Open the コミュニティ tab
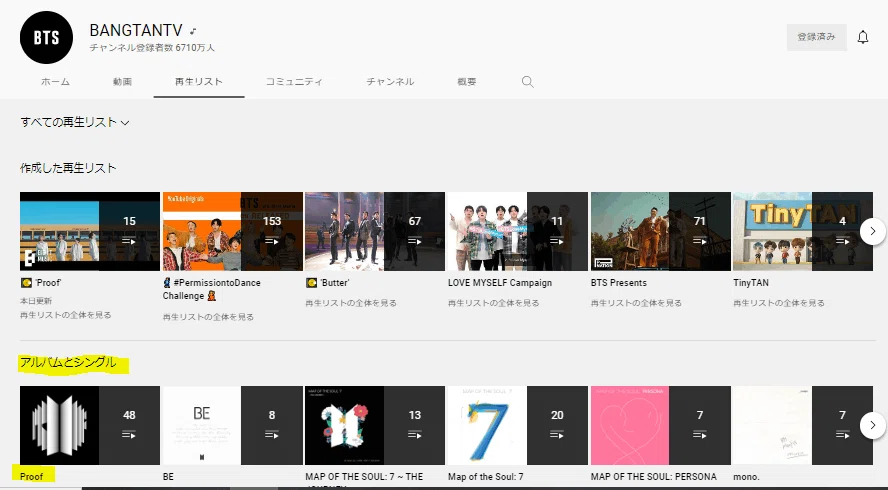The height and width of the screenshot is (490, 888). coord(294,82)
